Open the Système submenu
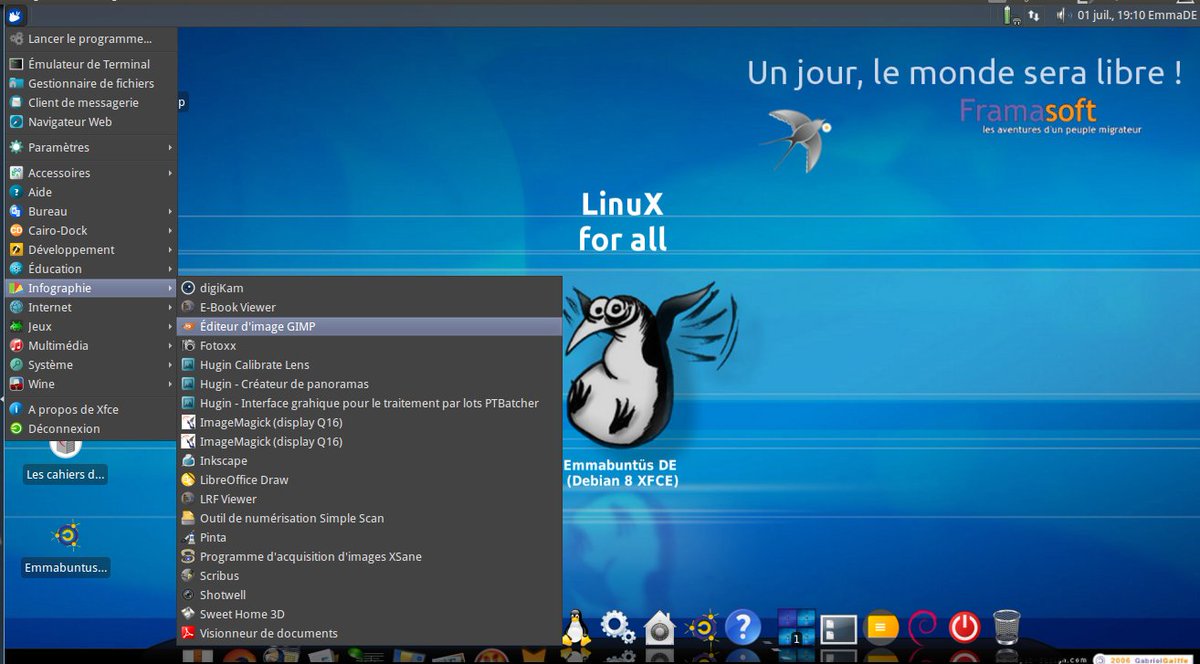 91,365
